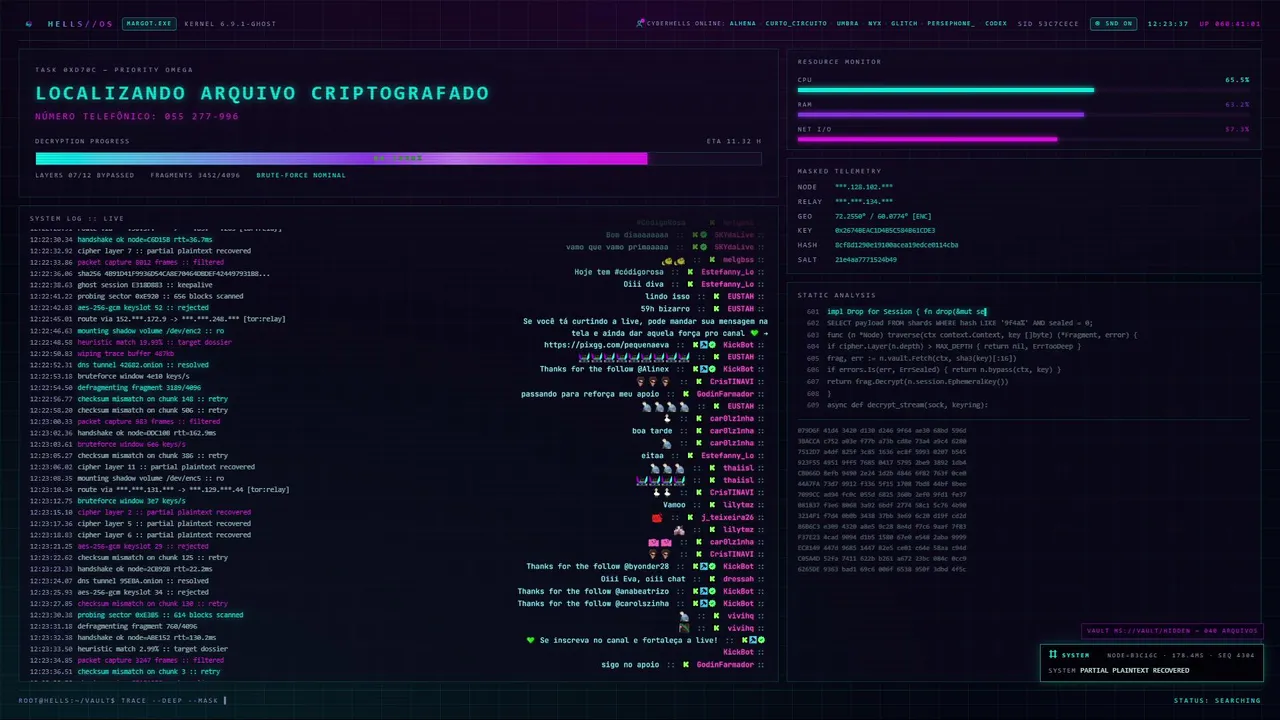Click KickBot's badges on the @Alinex follow message
1280x720 pixels.
point(706,369)
